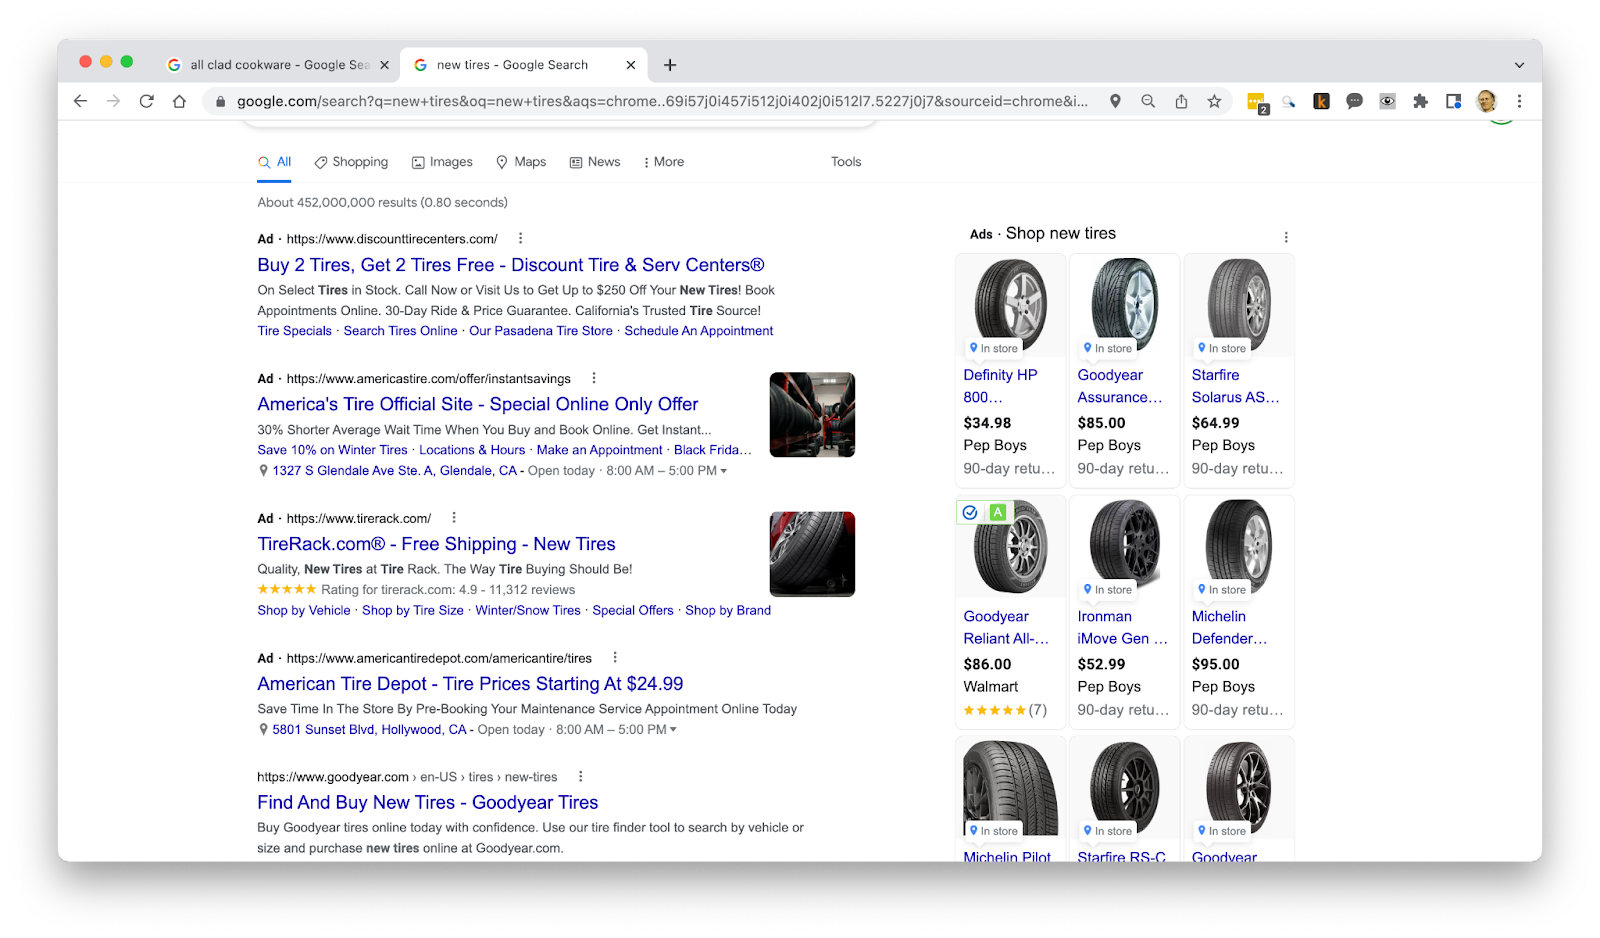Open American Tire Depot ad link
Viewport: 1600px width, 938px height.
tap(470, 684)
